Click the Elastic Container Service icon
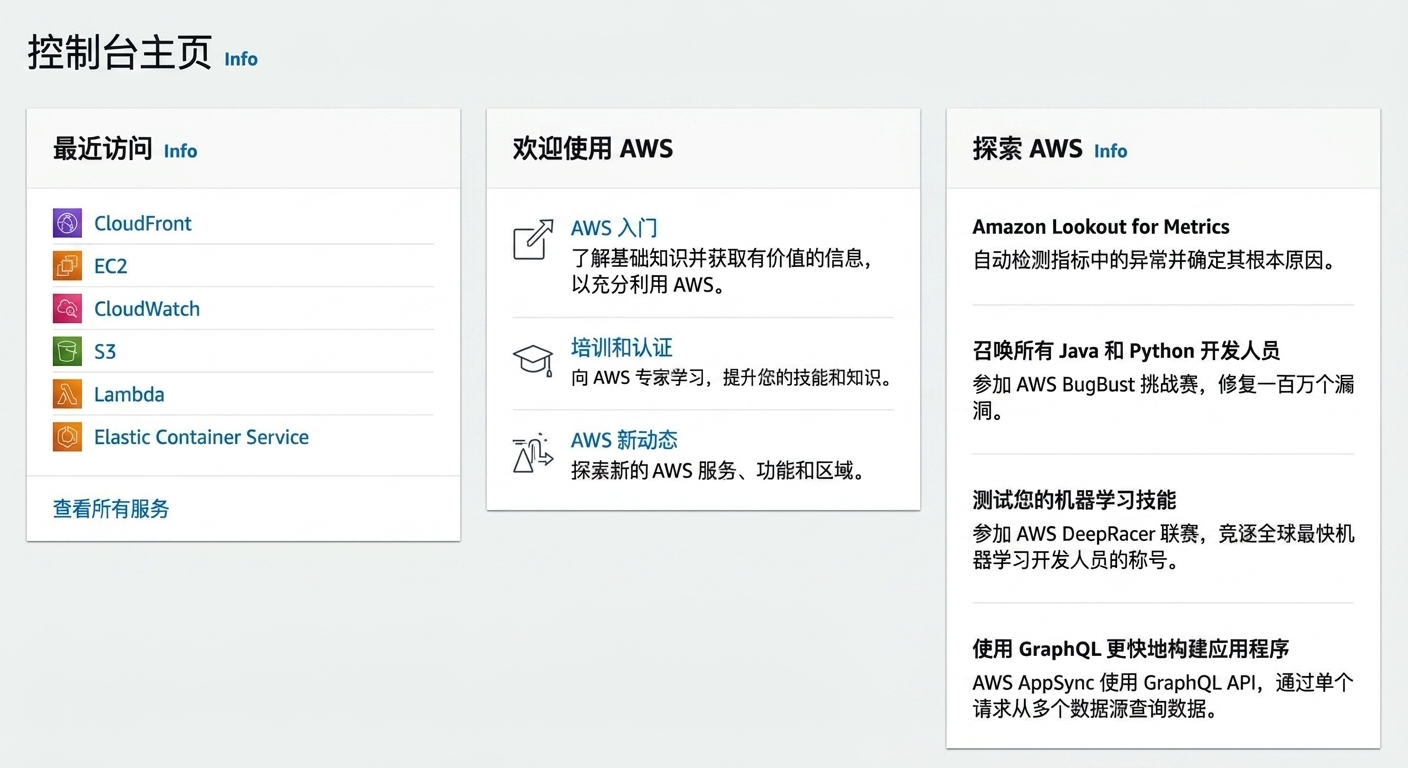The width and height of the screenshot is (1408, 768). 67,437
